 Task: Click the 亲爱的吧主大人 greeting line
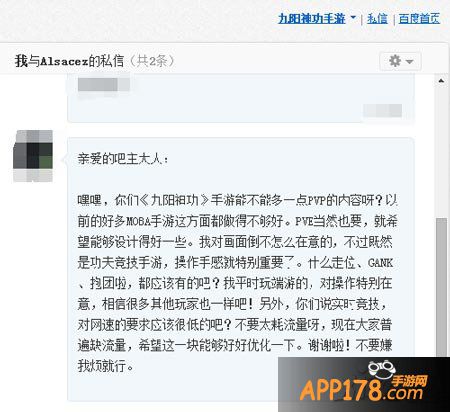tap(123, 159)
